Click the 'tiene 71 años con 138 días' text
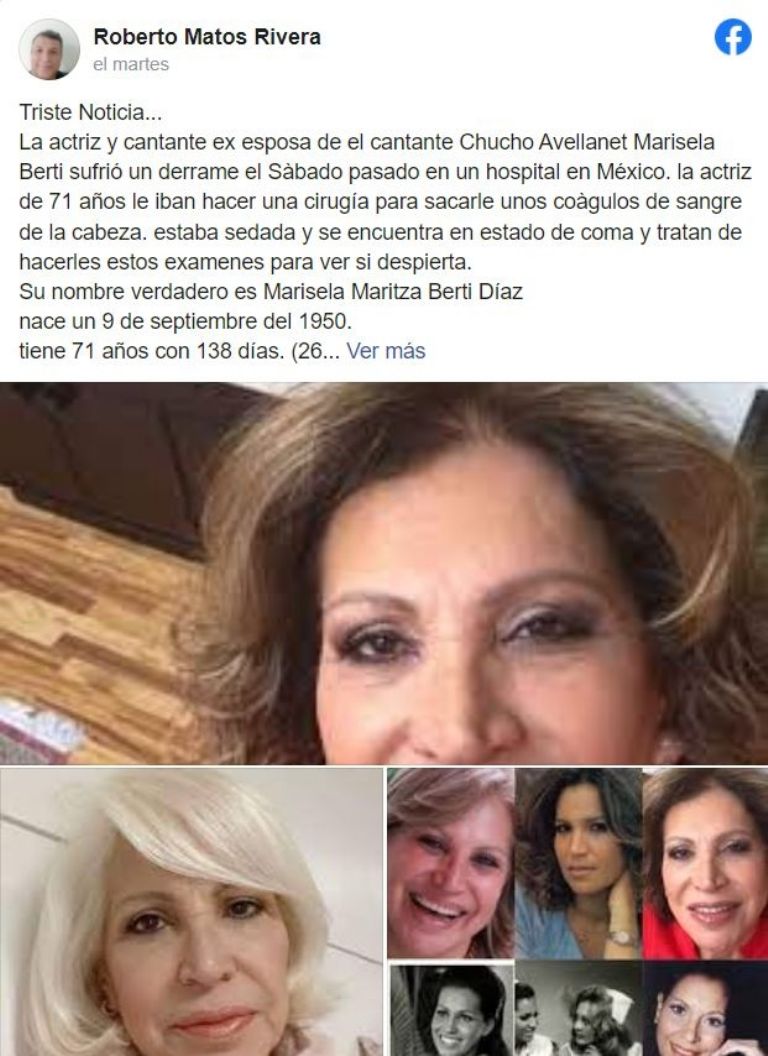This screenshot has height=1056, width=768. pyautogui.click(x=151, y=351)
